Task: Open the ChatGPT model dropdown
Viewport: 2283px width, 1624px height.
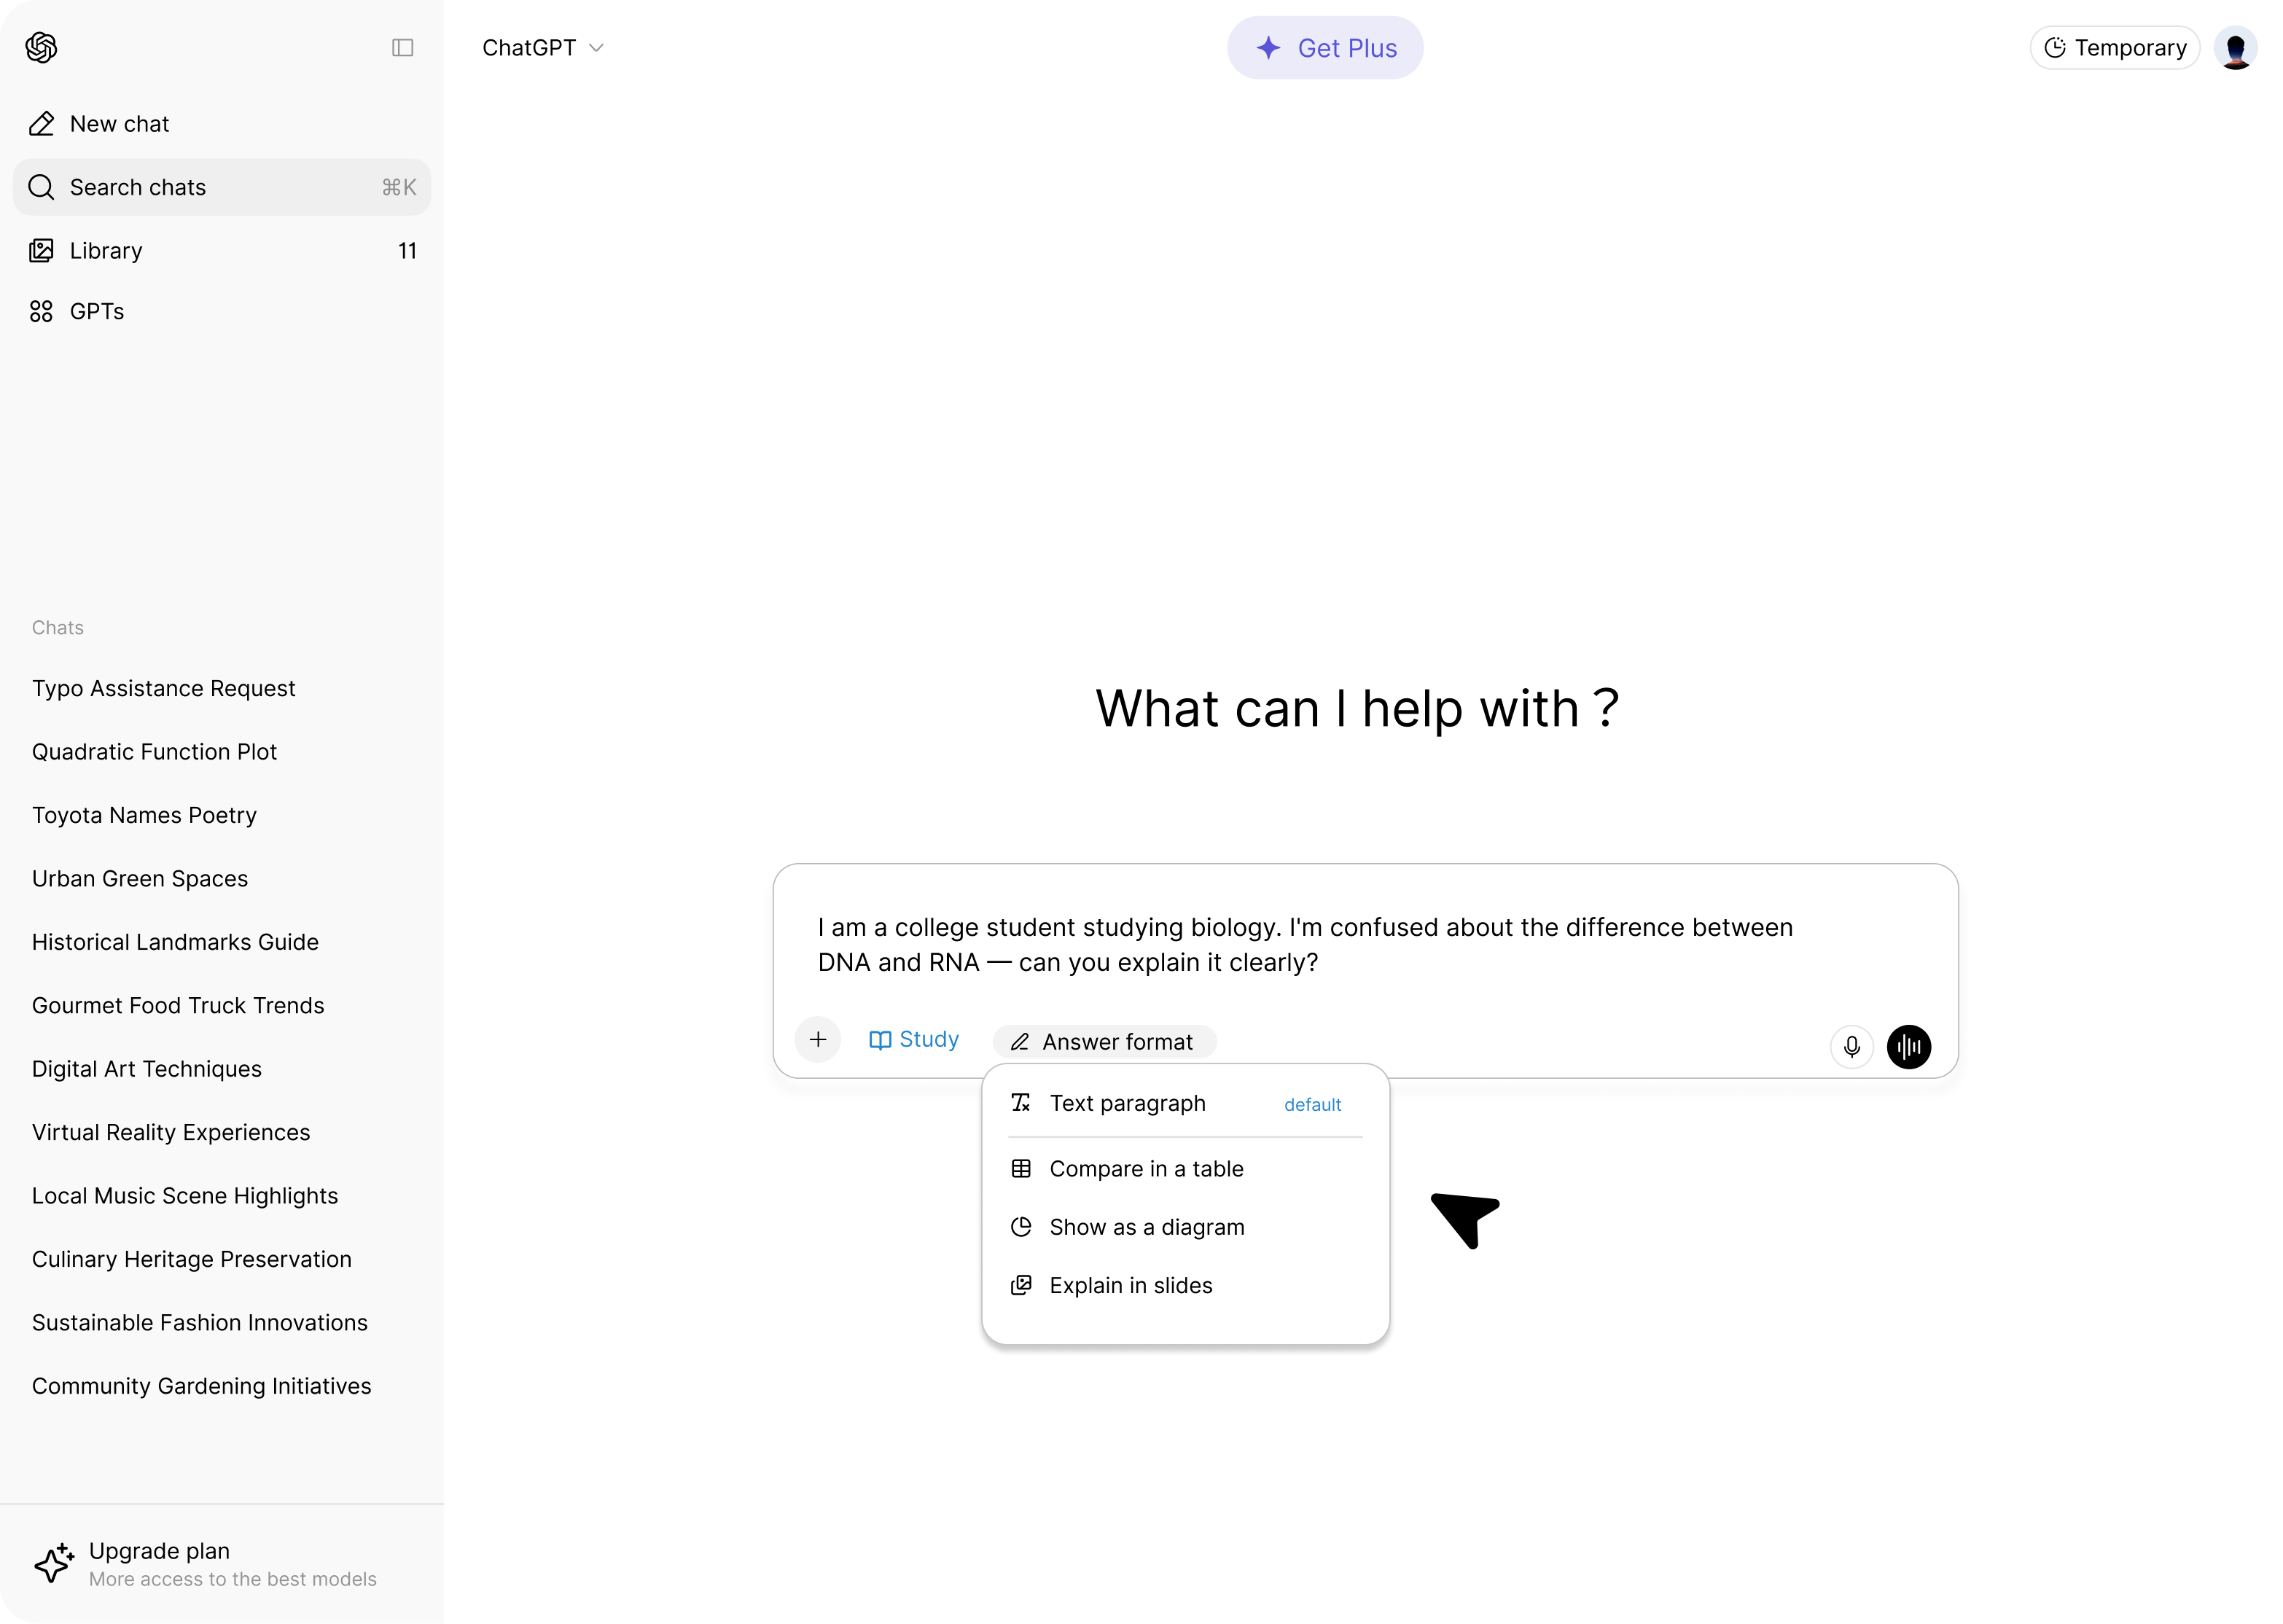Action: 543,48
